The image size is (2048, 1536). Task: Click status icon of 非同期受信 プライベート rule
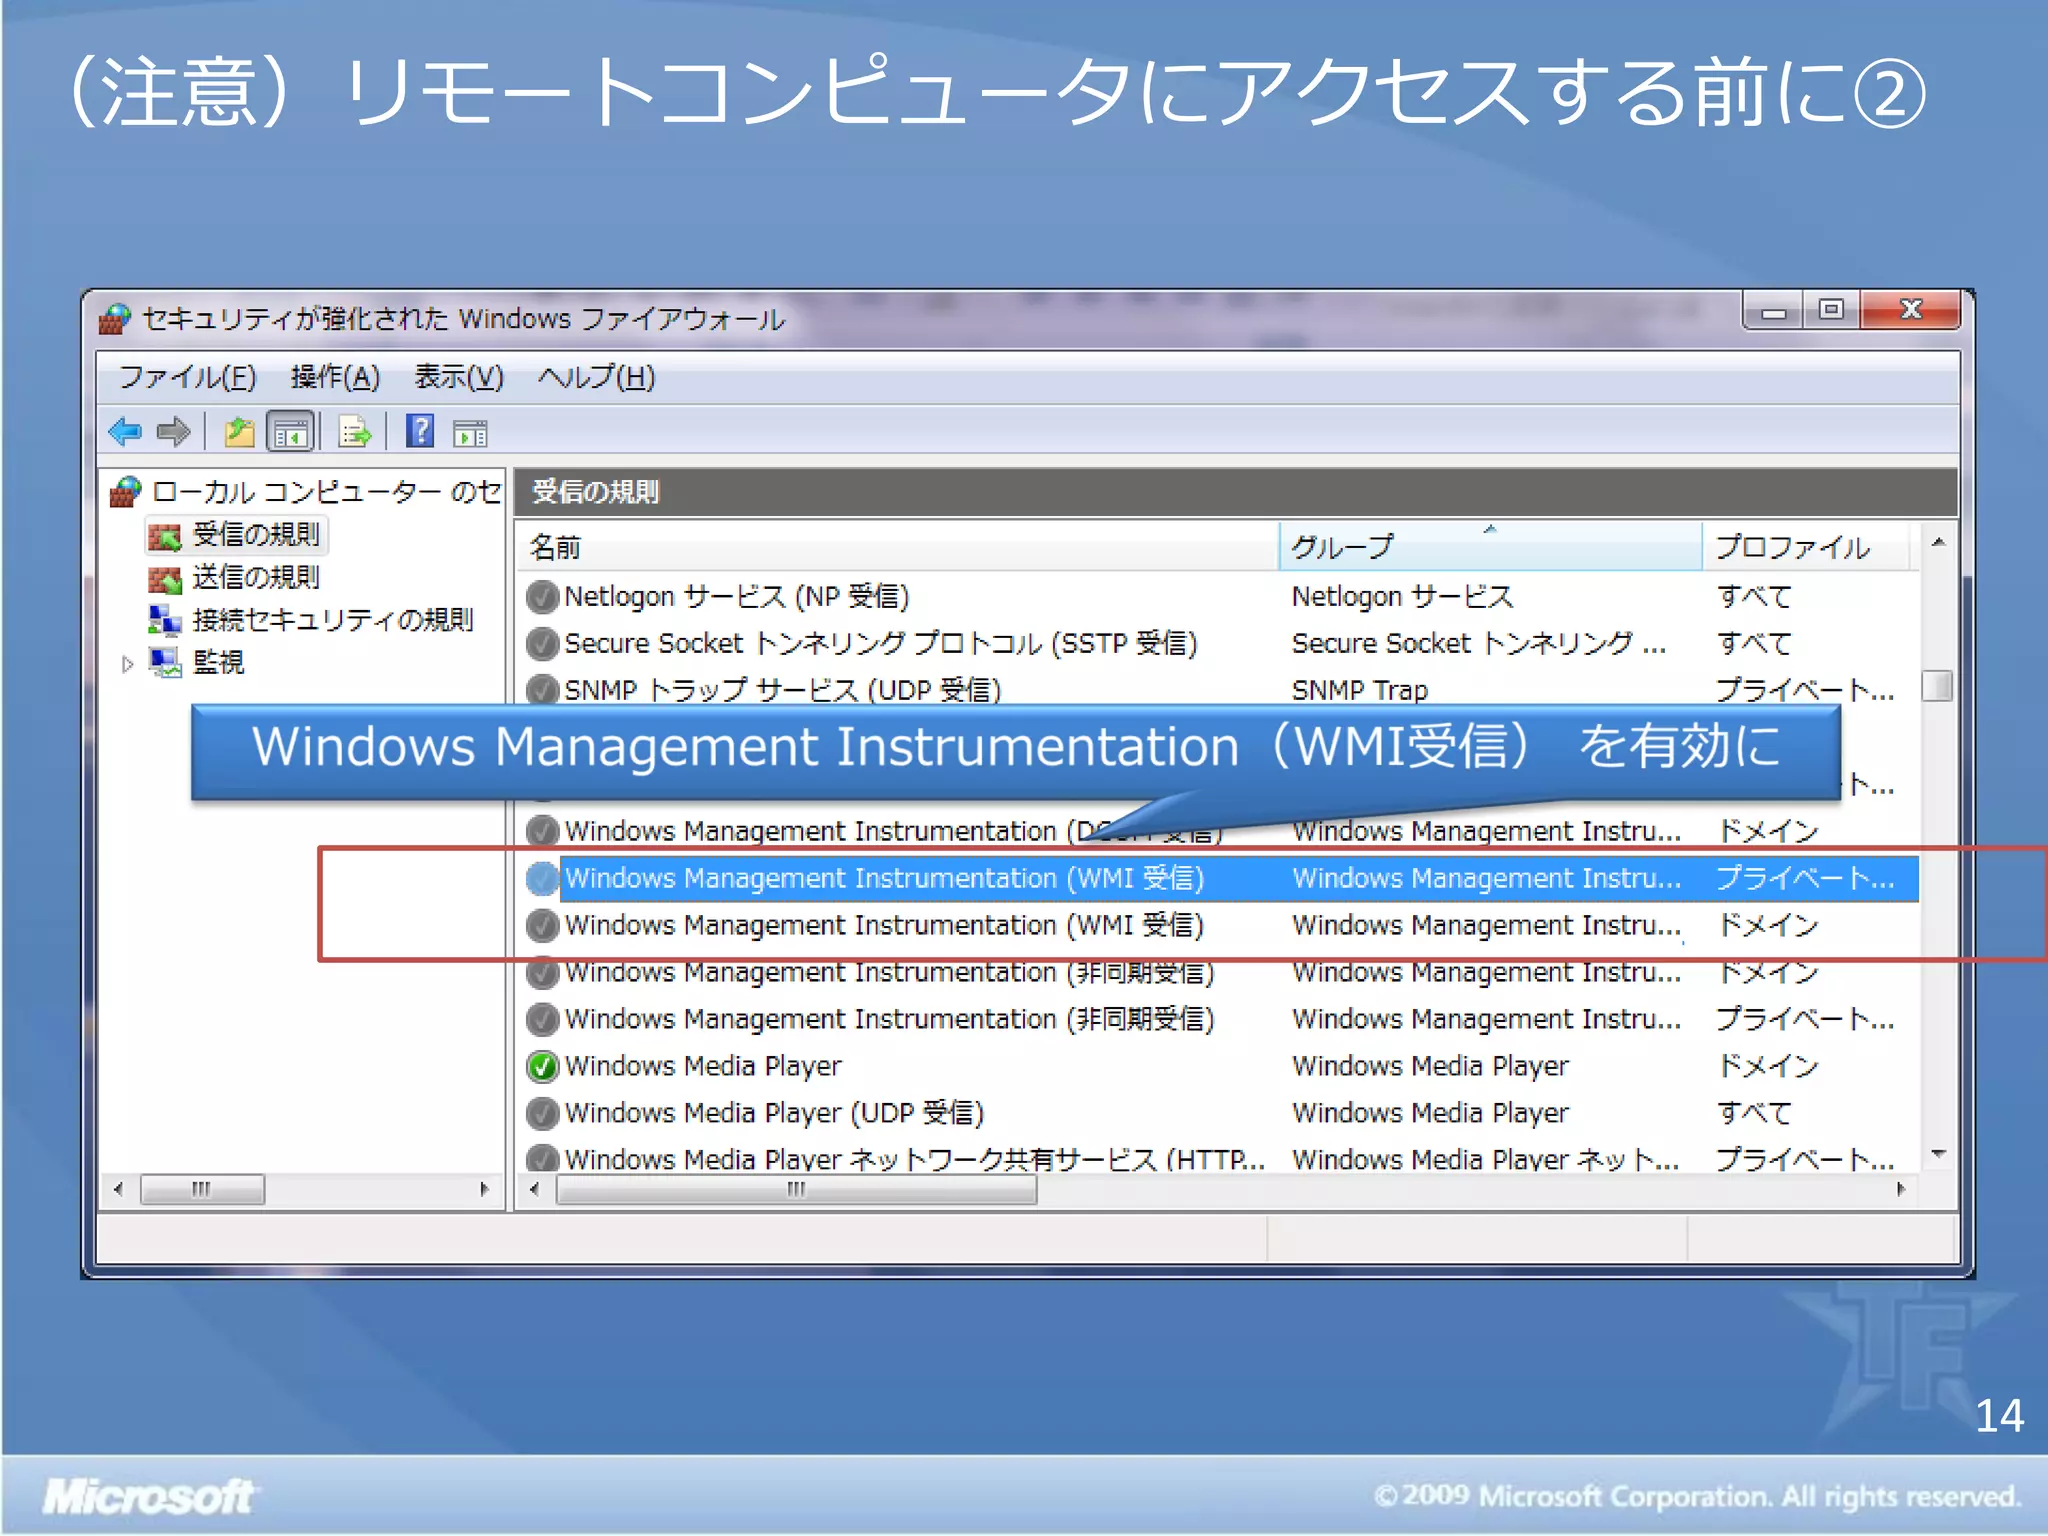(x=542, y=1020)
